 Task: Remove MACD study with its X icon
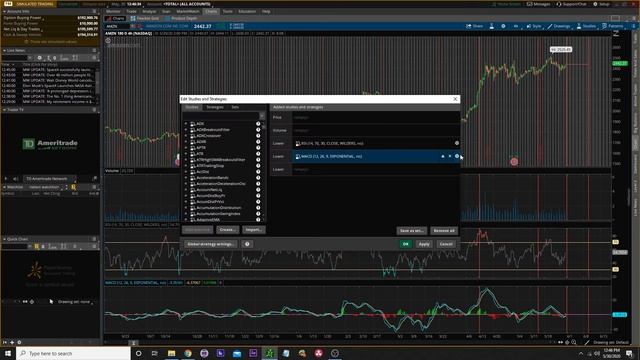450,156
